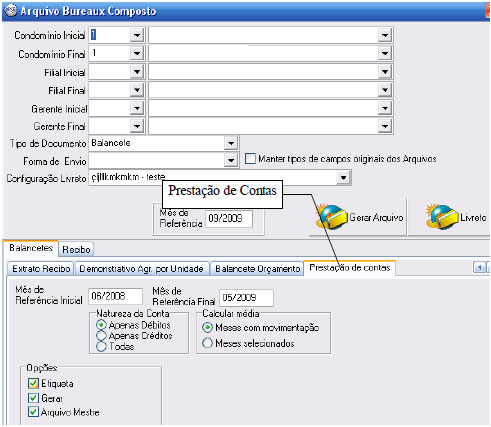Click Mês de Referência Final field
The width and height of the screenshot is (491, 427).
point(246,297)
